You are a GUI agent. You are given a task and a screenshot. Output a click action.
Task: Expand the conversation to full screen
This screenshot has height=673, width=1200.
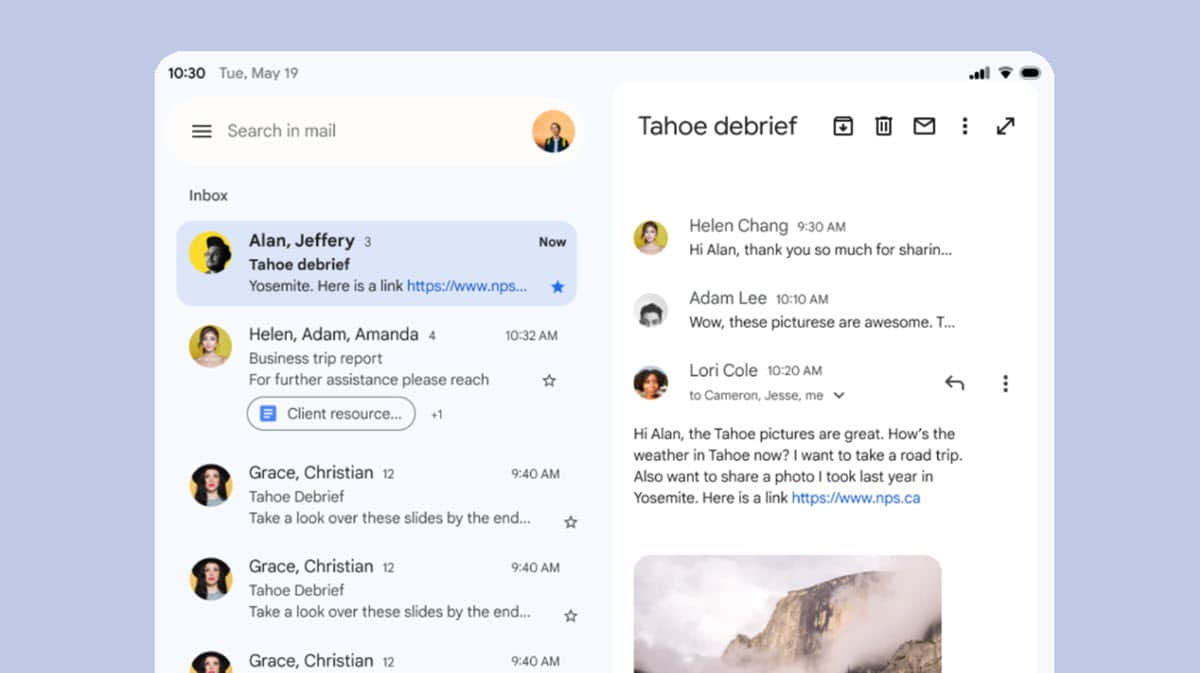pos(1006,126)
